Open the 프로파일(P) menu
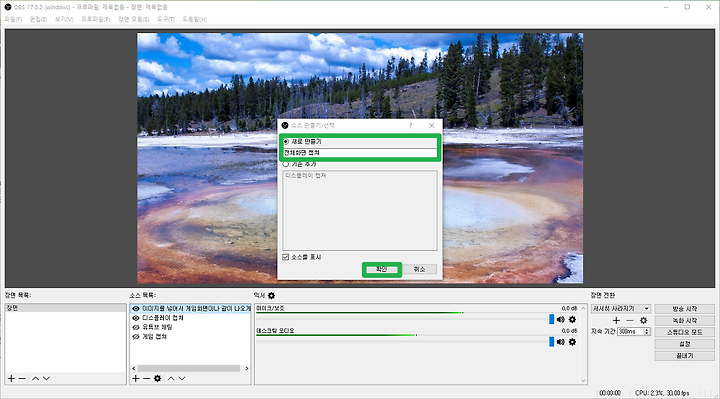This screenshot has width=720, height=399. (96, 19)
